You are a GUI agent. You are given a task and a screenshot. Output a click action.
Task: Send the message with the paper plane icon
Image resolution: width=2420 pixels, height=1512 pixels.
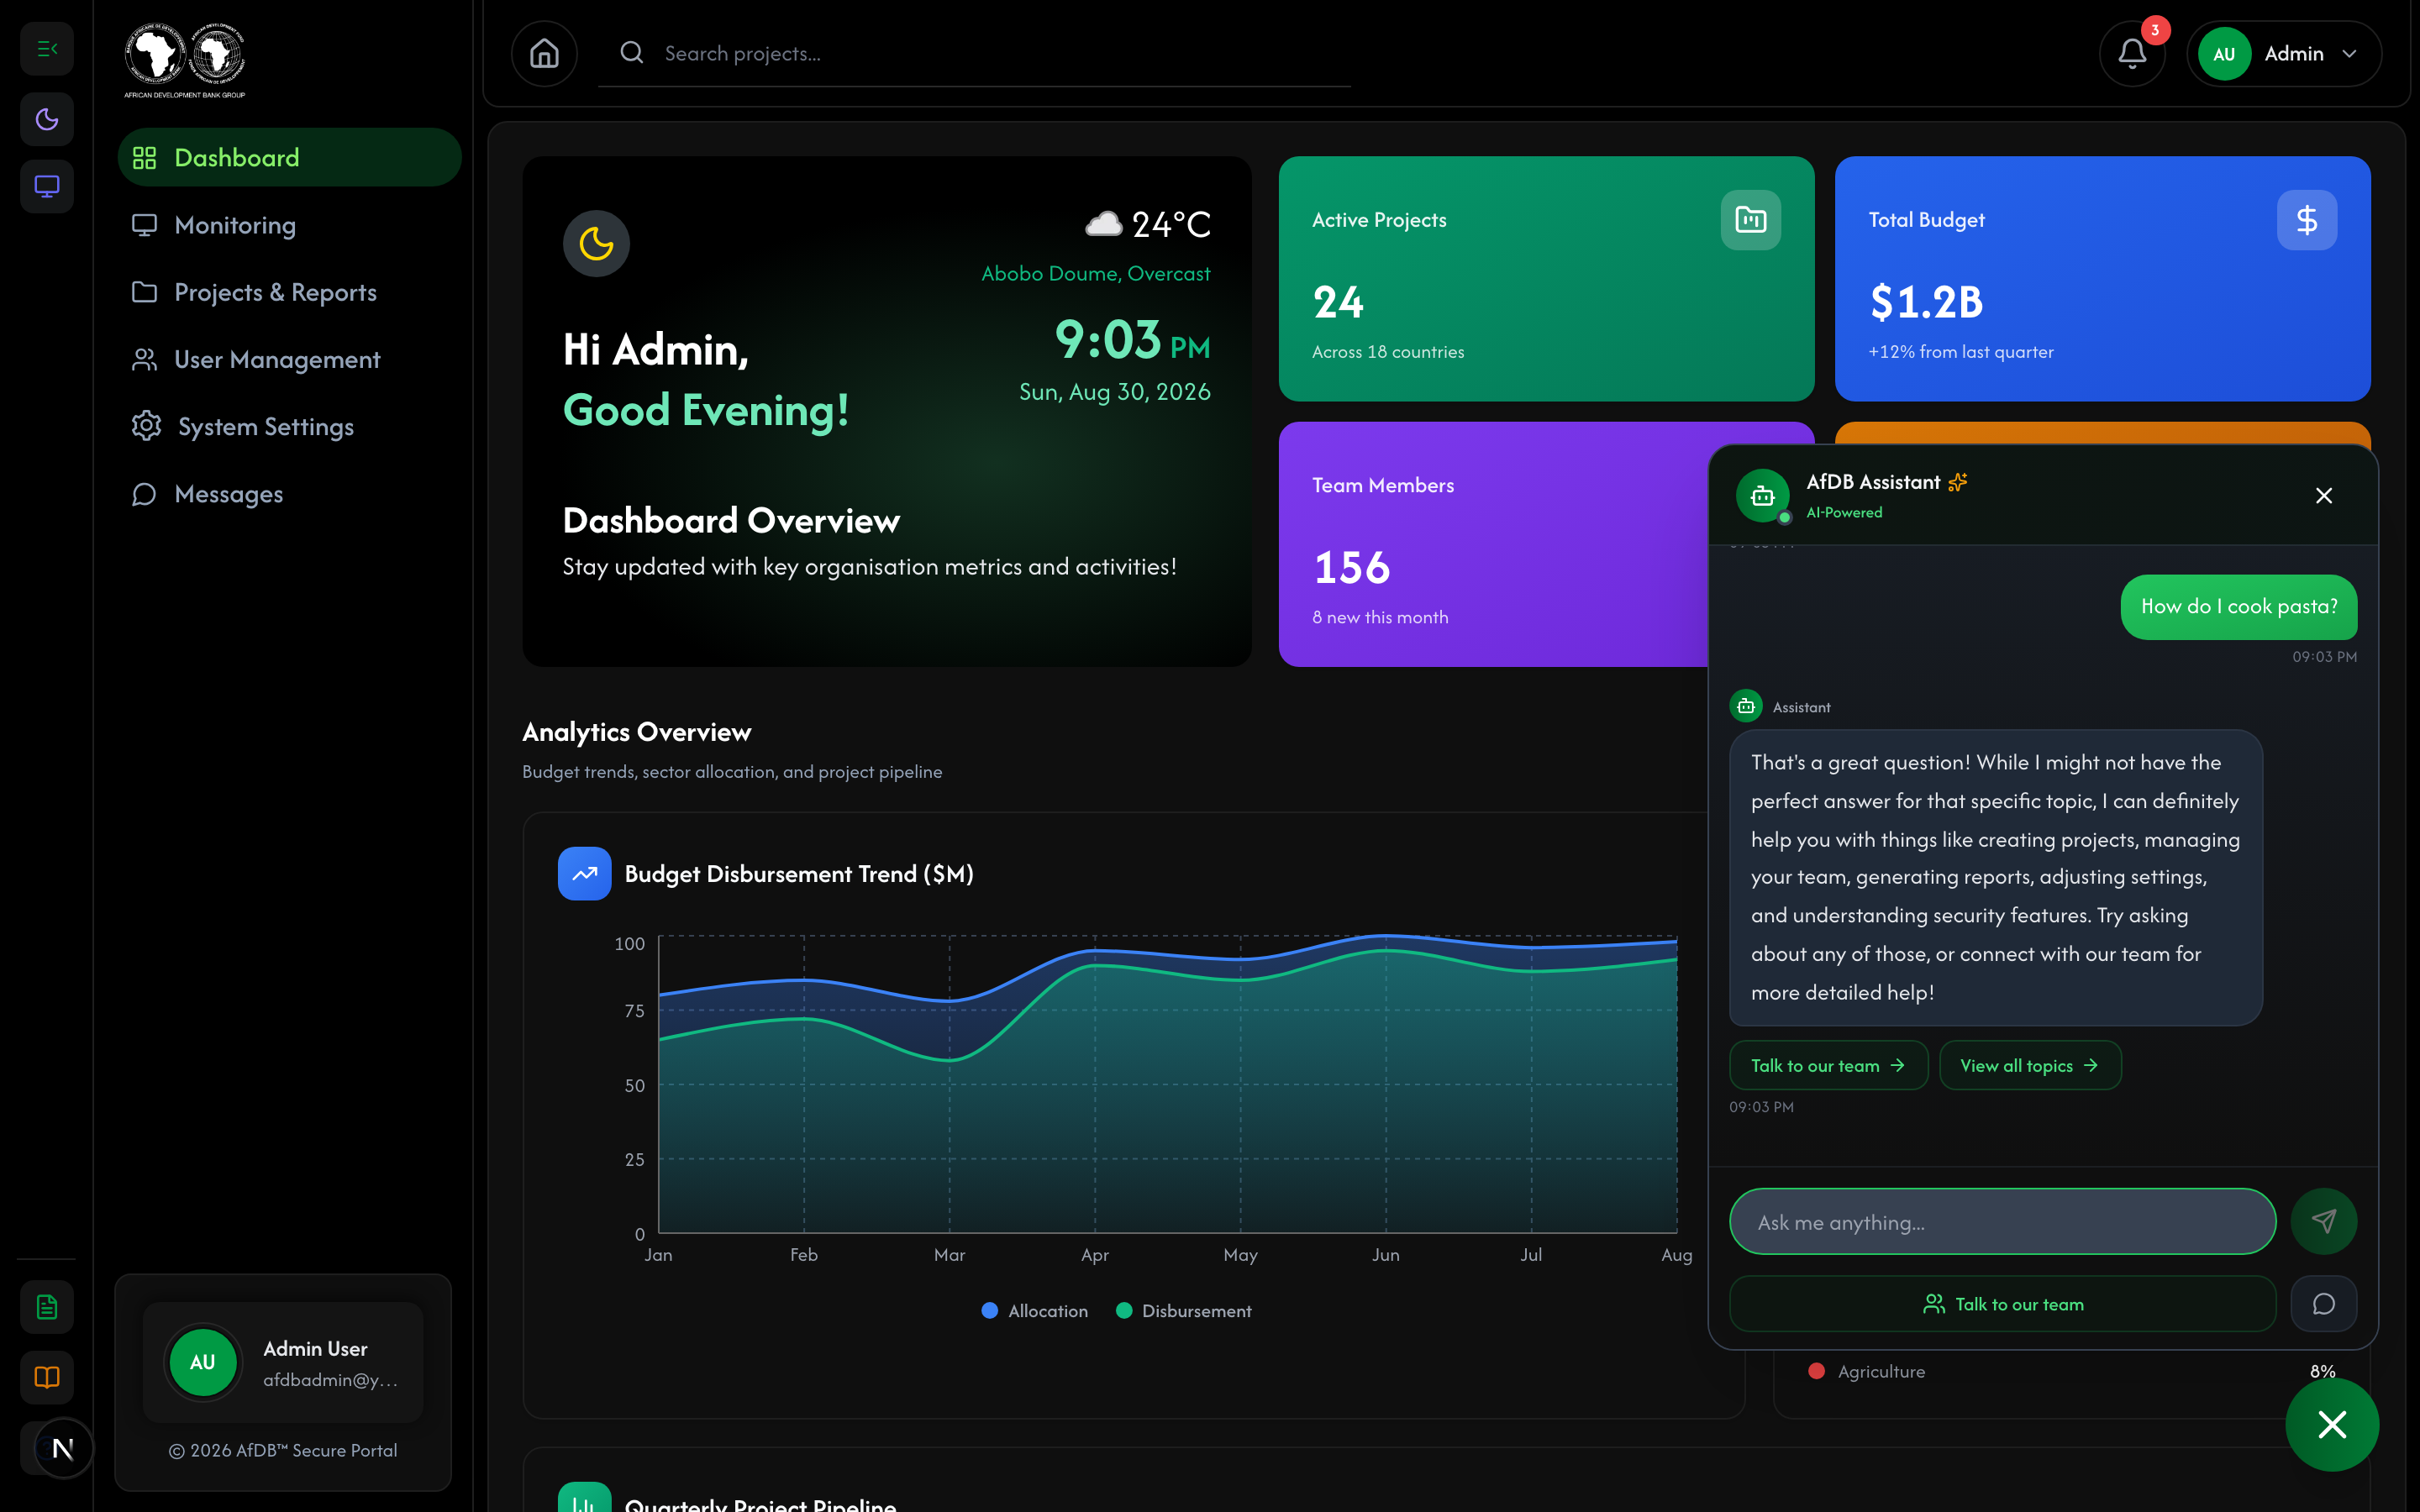click(2323, 1221)
